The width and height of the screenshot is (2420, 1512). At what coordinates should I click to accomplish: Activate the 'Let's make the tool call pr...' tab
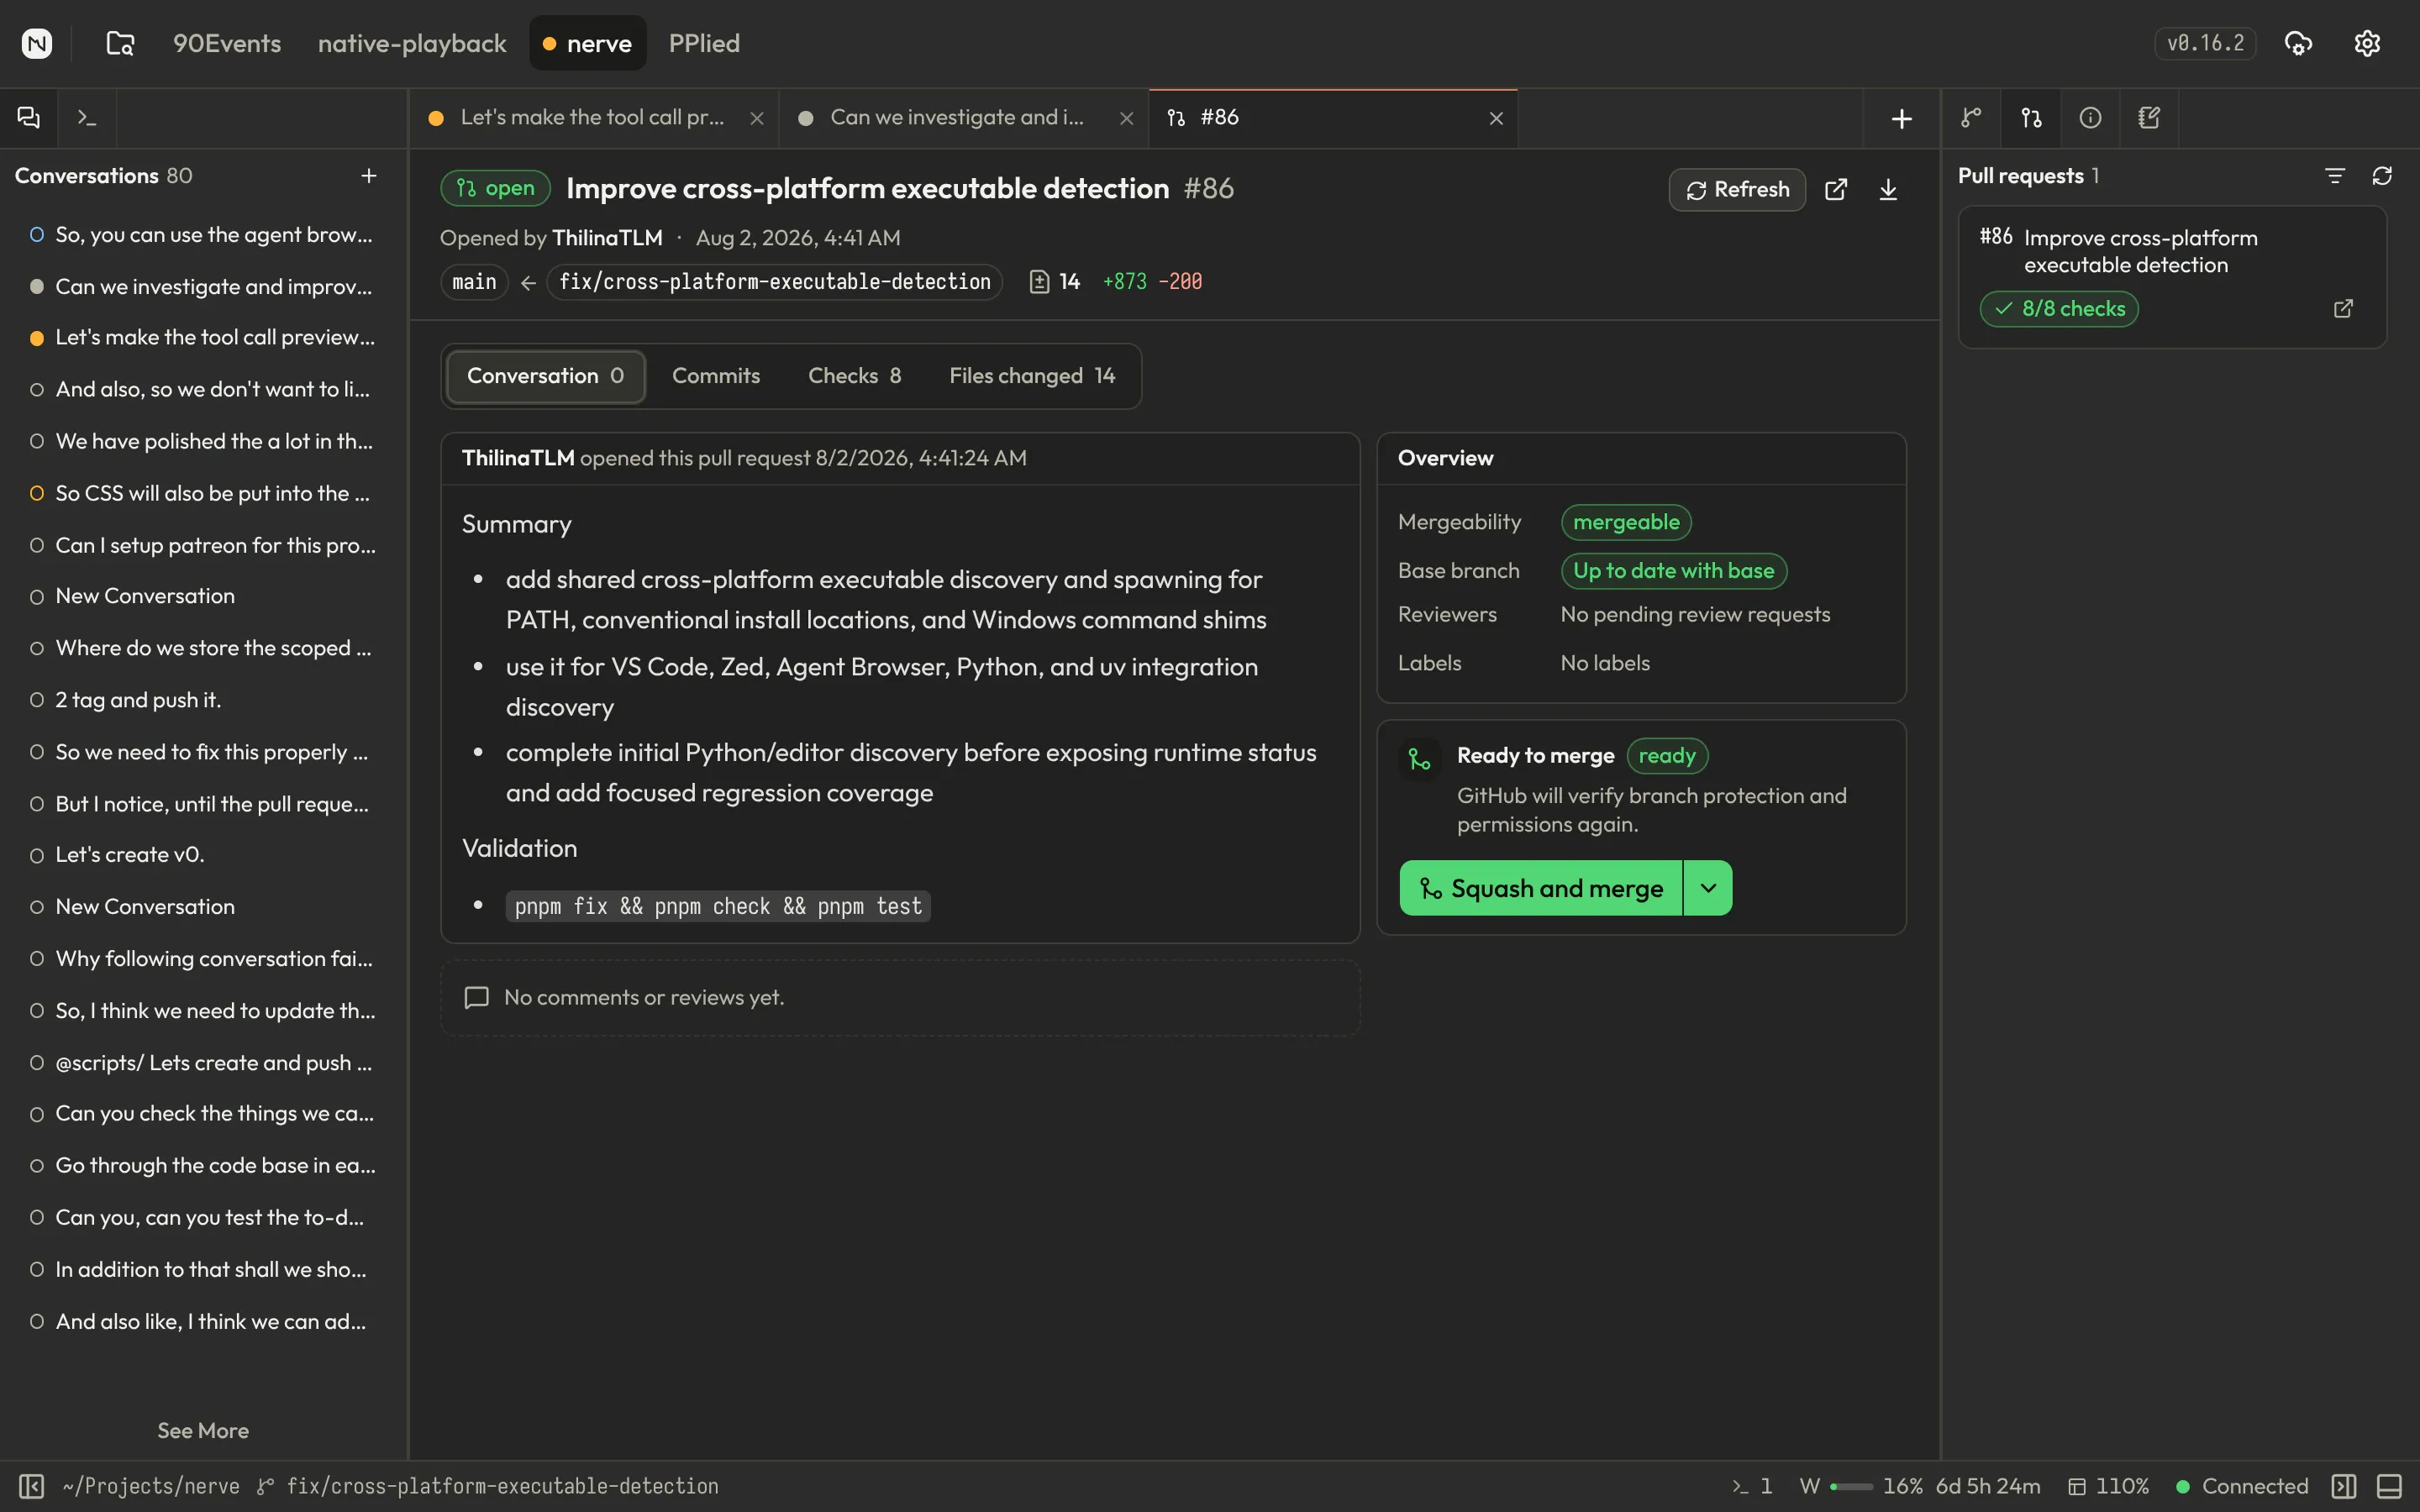(594, 118)
